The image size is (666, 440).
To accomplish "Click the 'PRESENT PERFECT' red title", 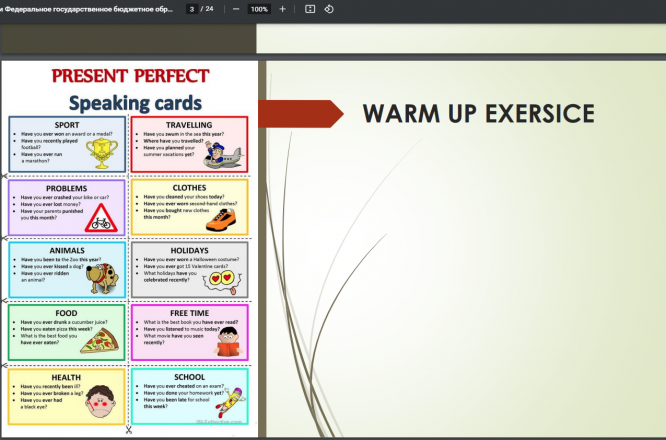I will [130, 76].
